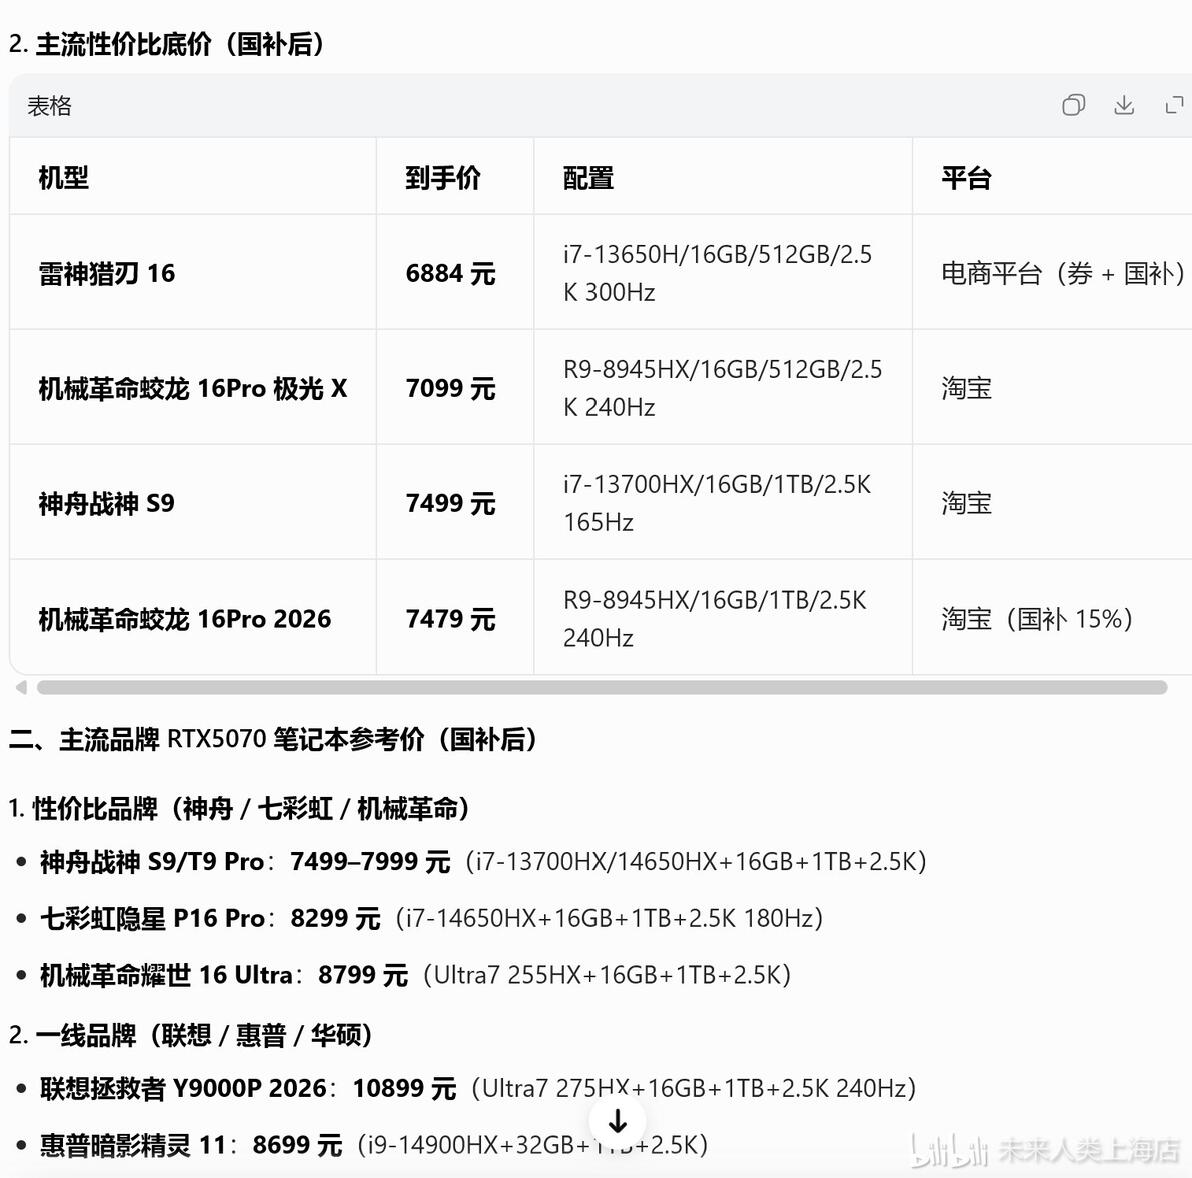1192x1178 pixels.
Task: Select 淘宝 cell in 神舟战神 S9 row
Action: point(1052,502)
